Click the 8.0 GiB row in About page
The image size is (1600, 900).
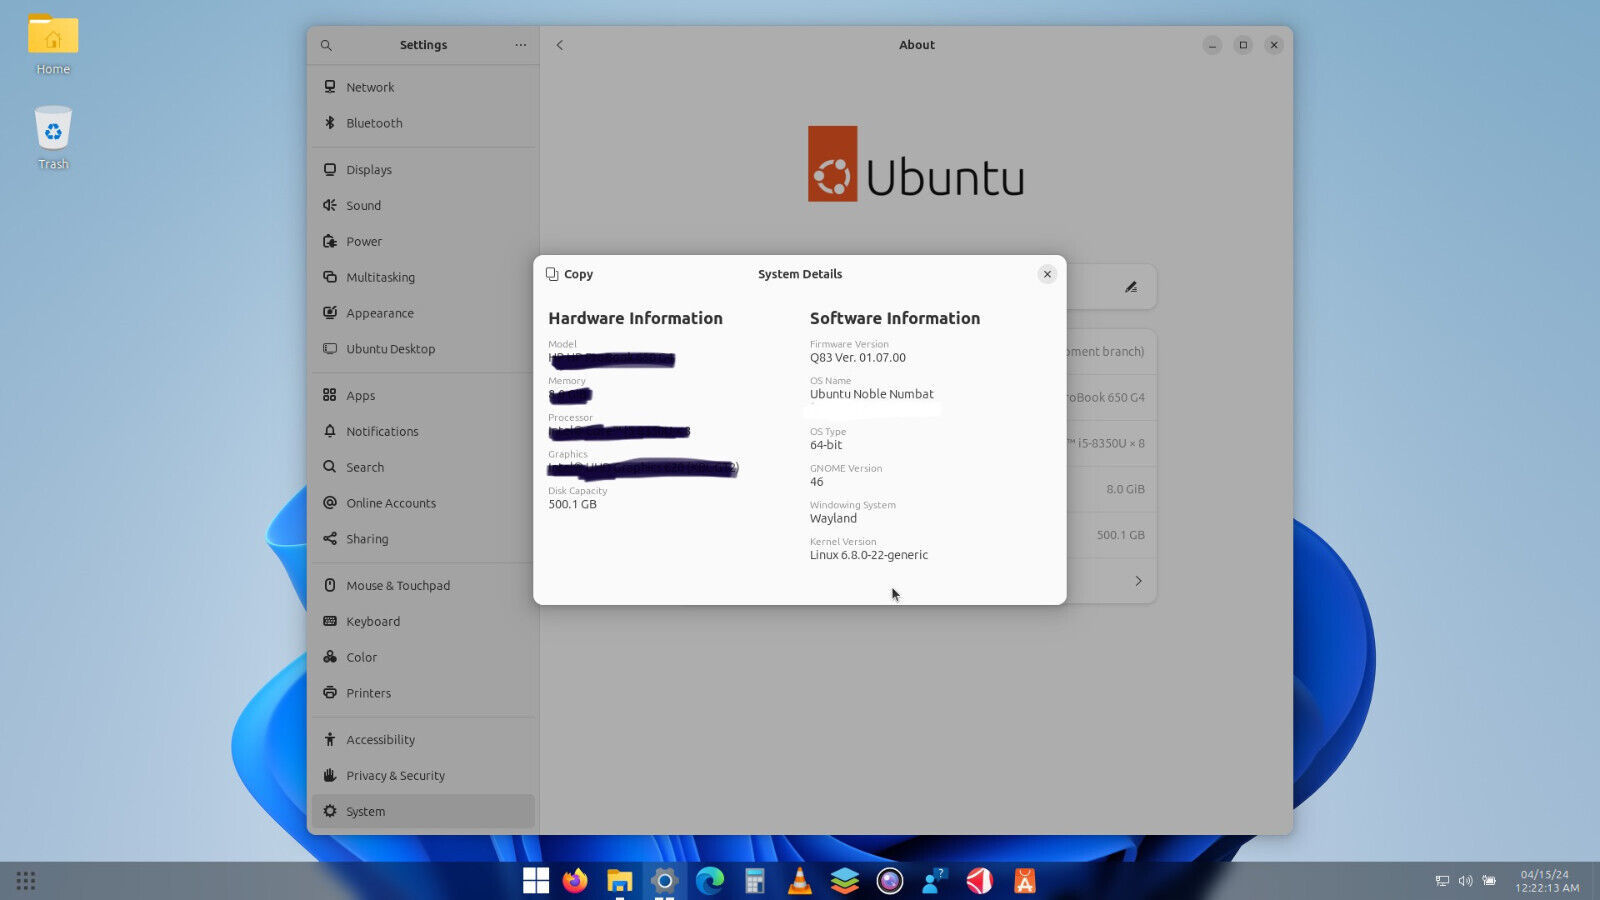(1111, 489)
